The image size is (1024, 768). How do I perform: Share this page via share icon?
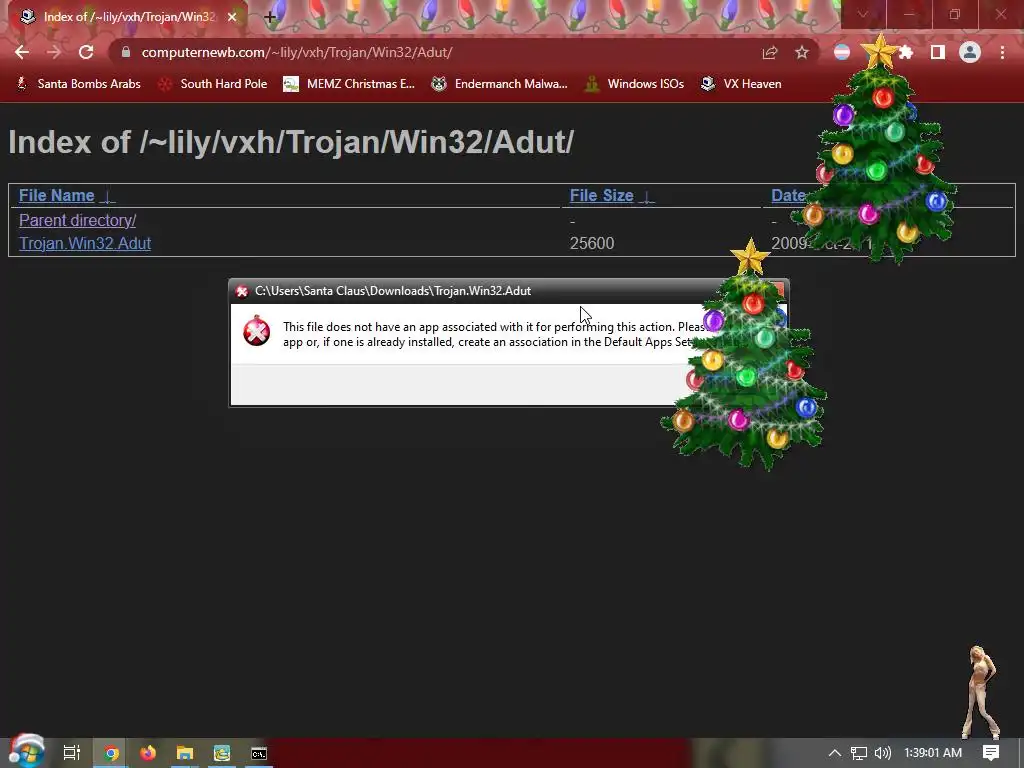point(770,52)
